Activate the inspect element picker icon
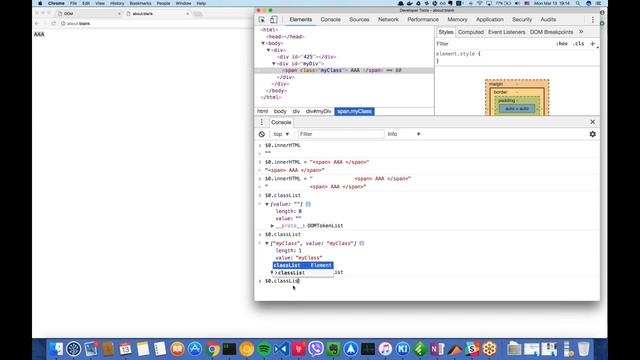Screen dimensions: 640x360 click(x=262, y=20)
